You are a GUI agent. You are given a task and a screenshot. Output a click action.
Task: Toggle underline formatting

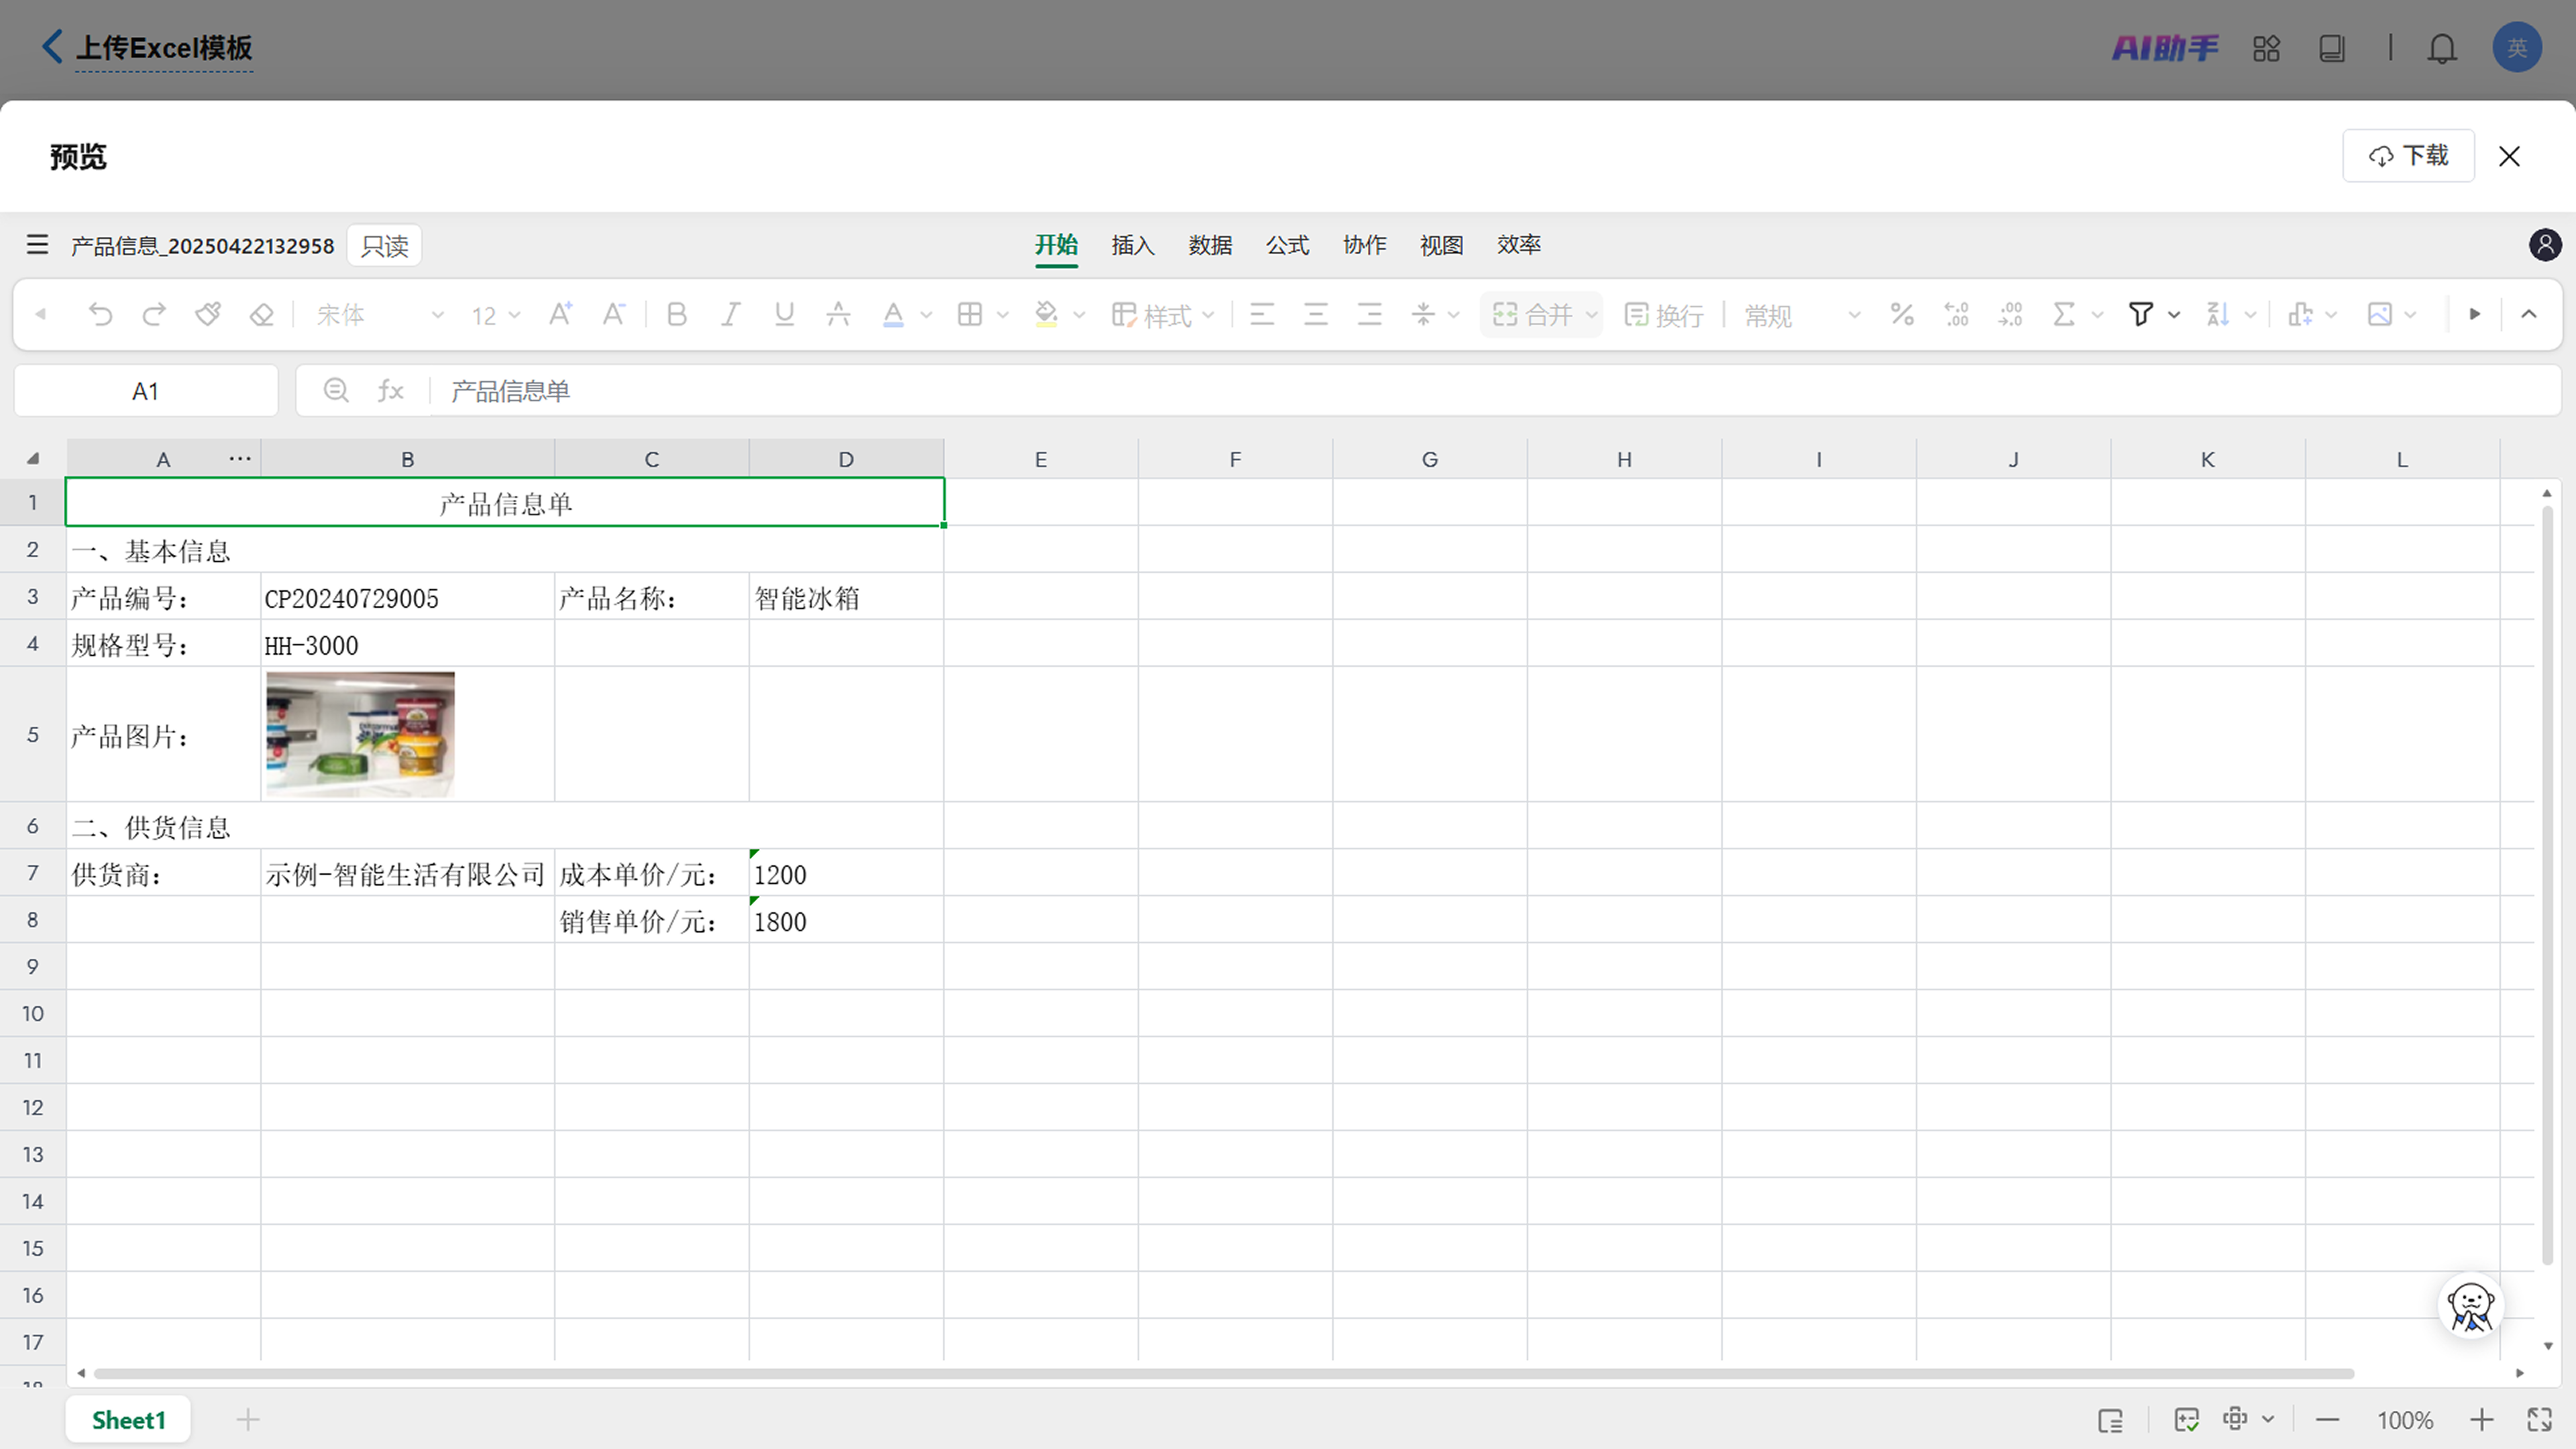785,315
